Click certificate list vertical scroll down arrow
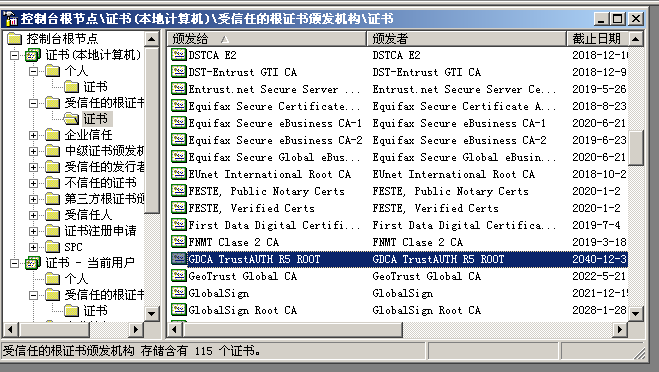Screen dimensions: 659x372 pyautogui.click(x=635, y=313)
